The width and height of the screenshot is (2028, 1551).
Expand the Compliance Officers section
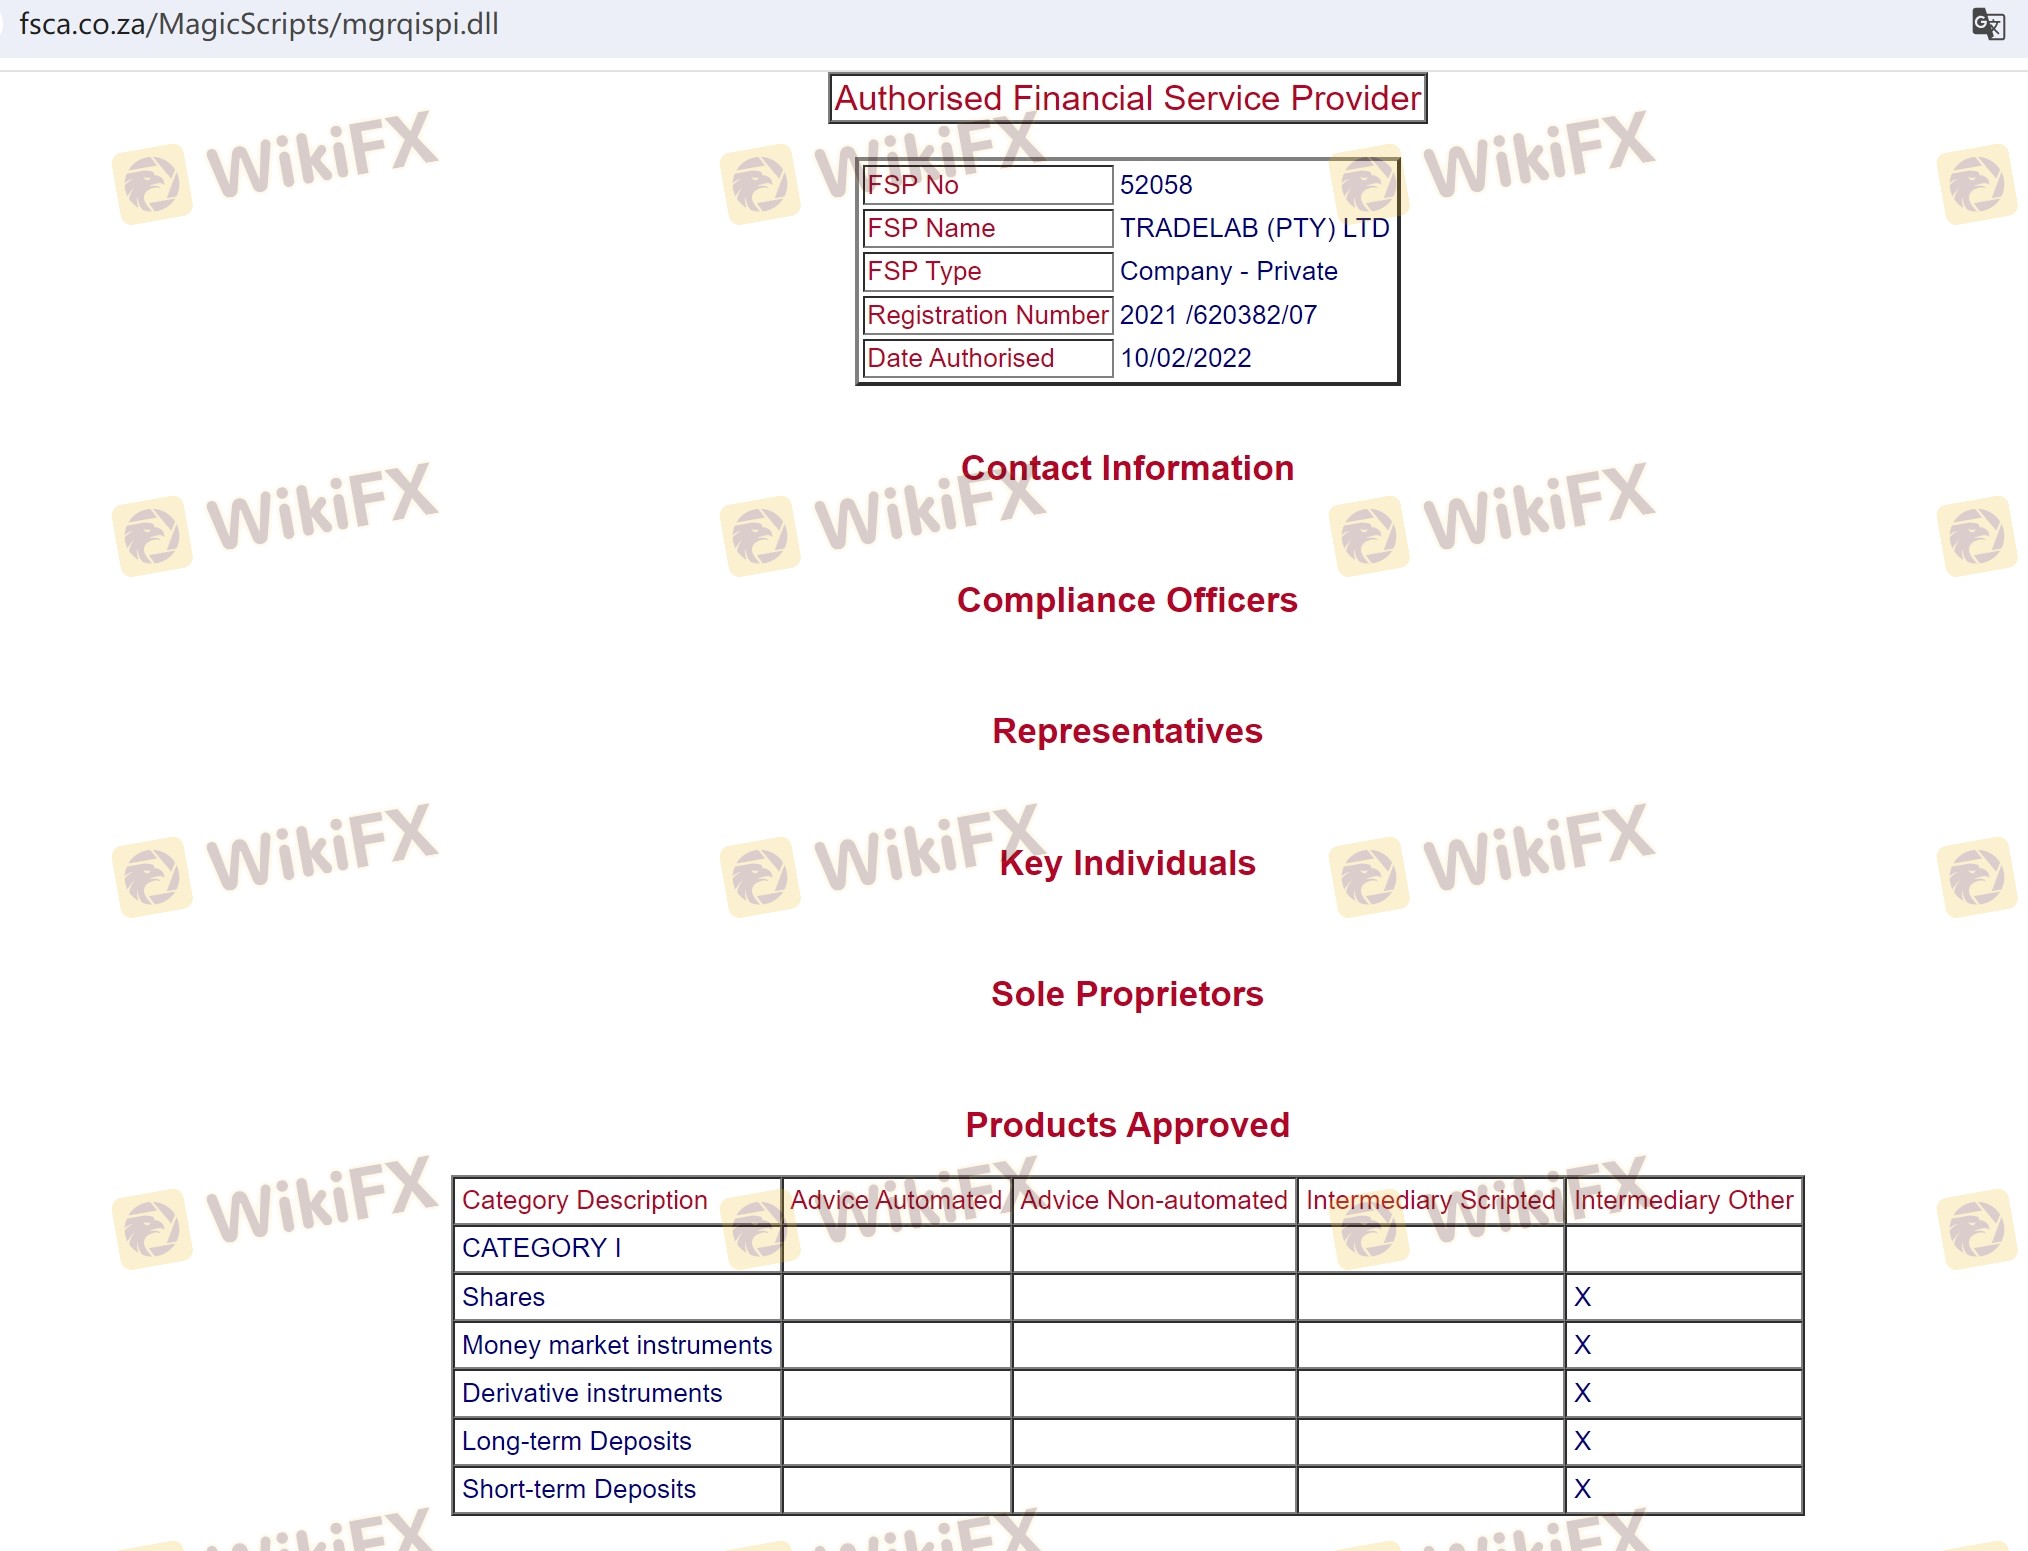(x=1127, y=600)
